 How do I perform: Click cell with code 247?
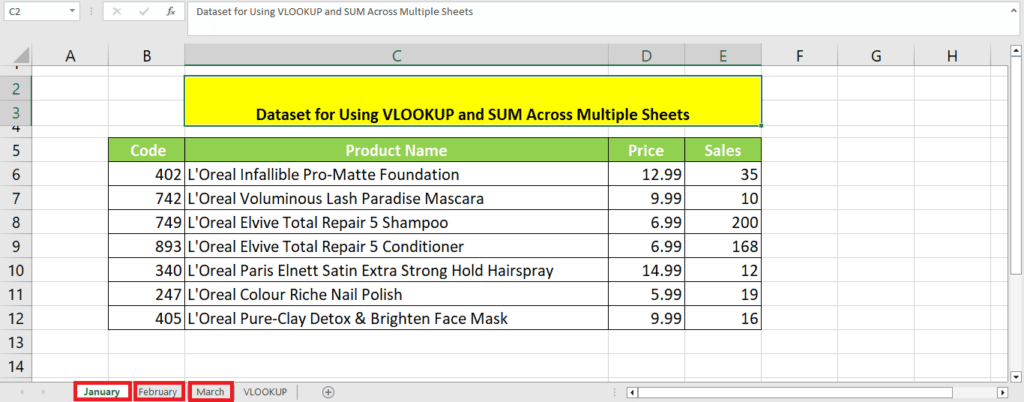point(147,294)
